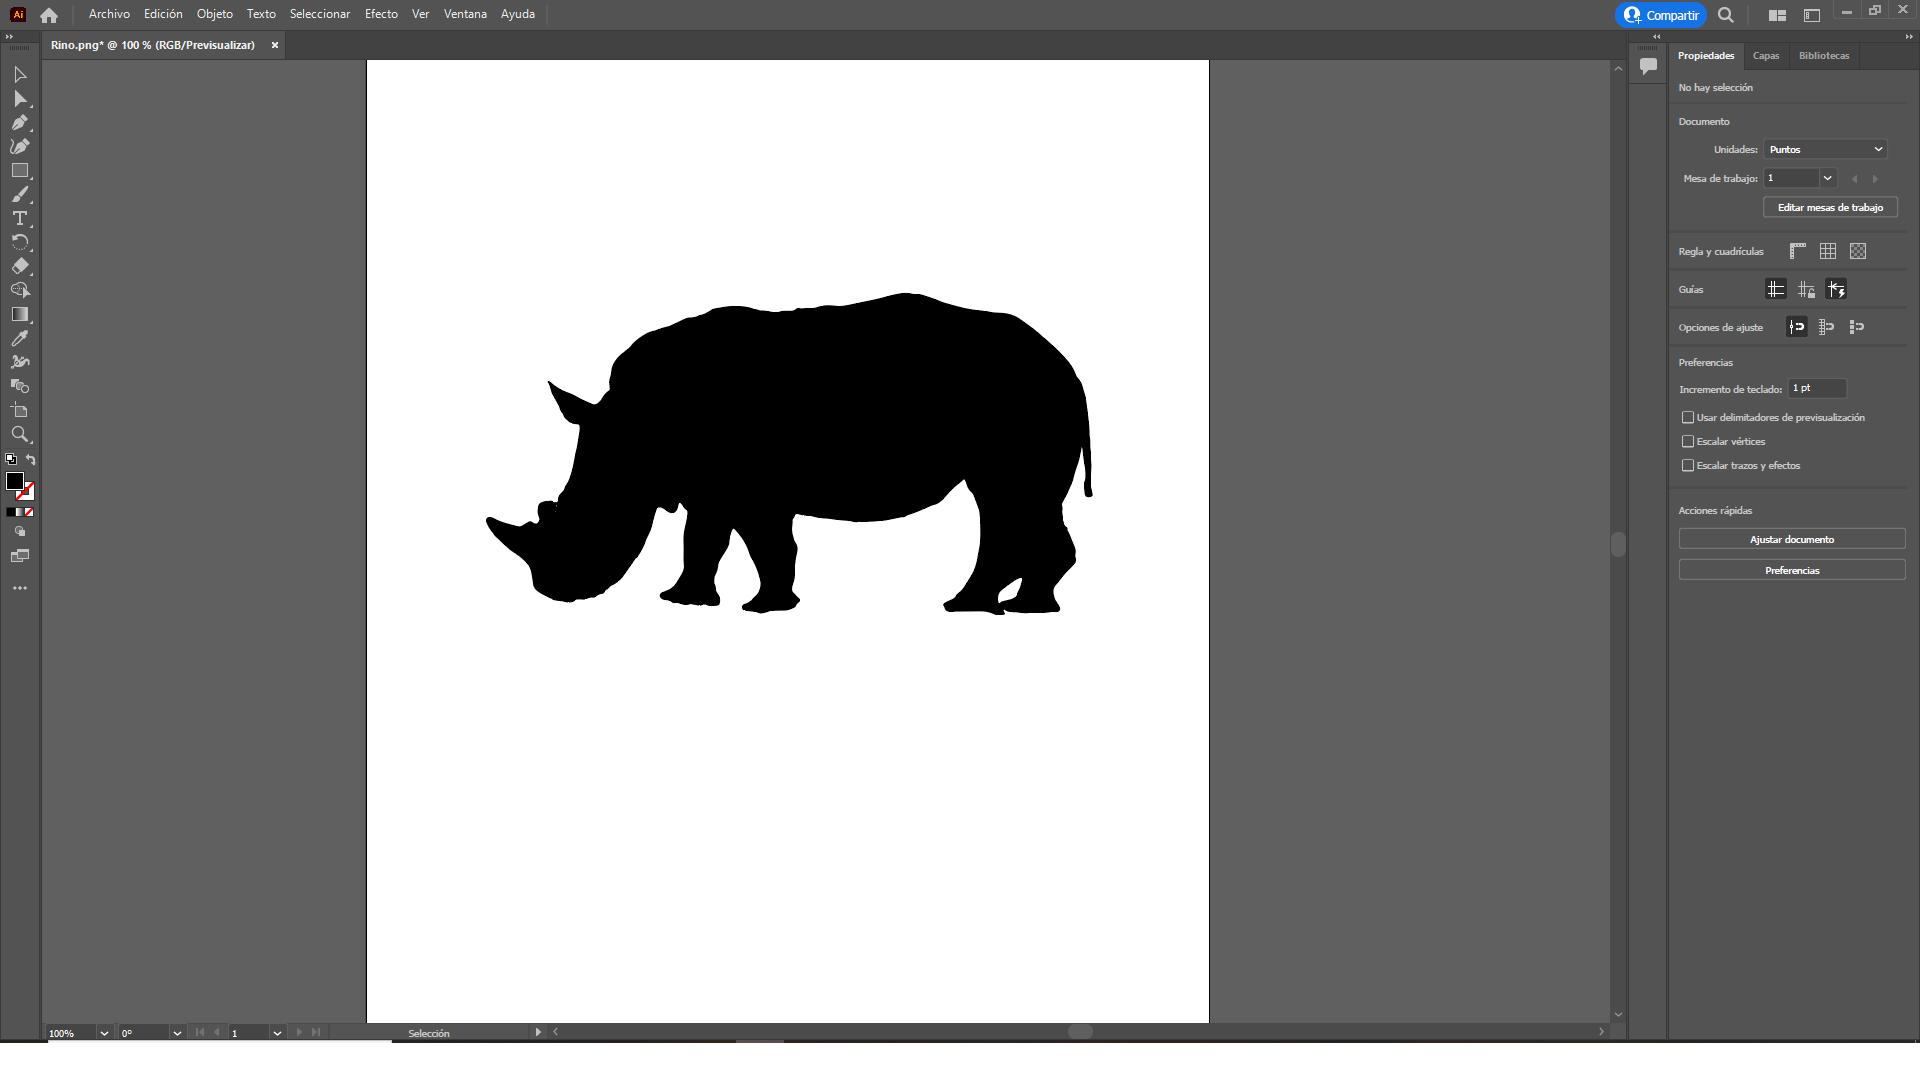1920x1080 pixels.
Task: Expand the Mesa de trabajo dropdown
Action: [1827, 178]
